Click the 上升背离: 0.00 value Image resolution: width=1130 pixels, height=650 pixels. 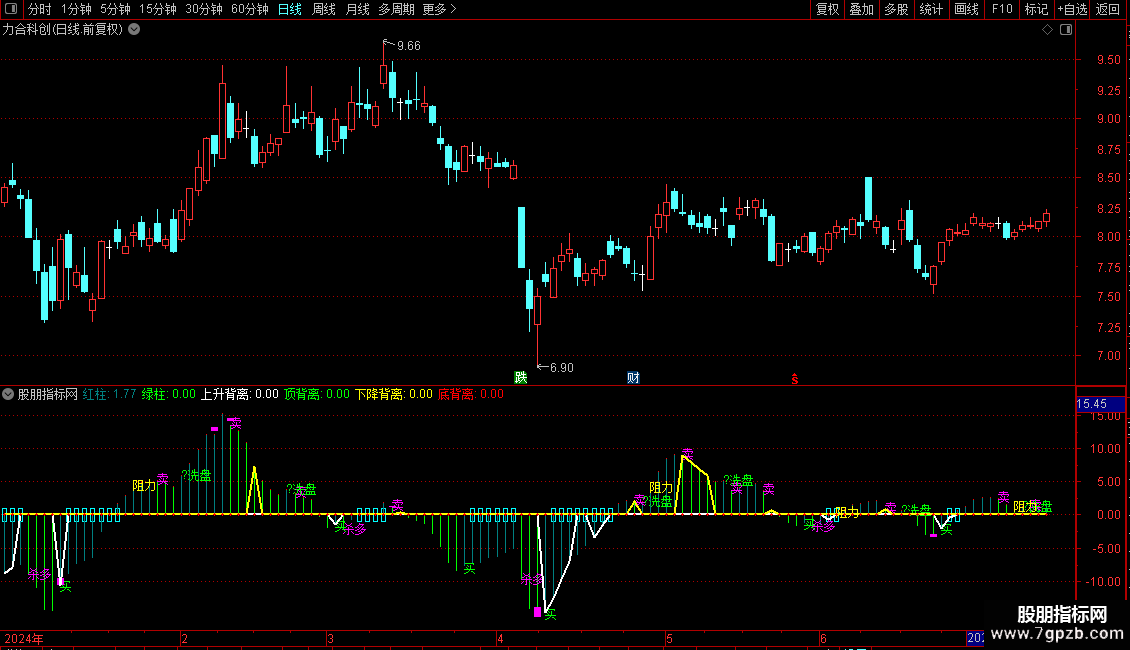(239, 394)
